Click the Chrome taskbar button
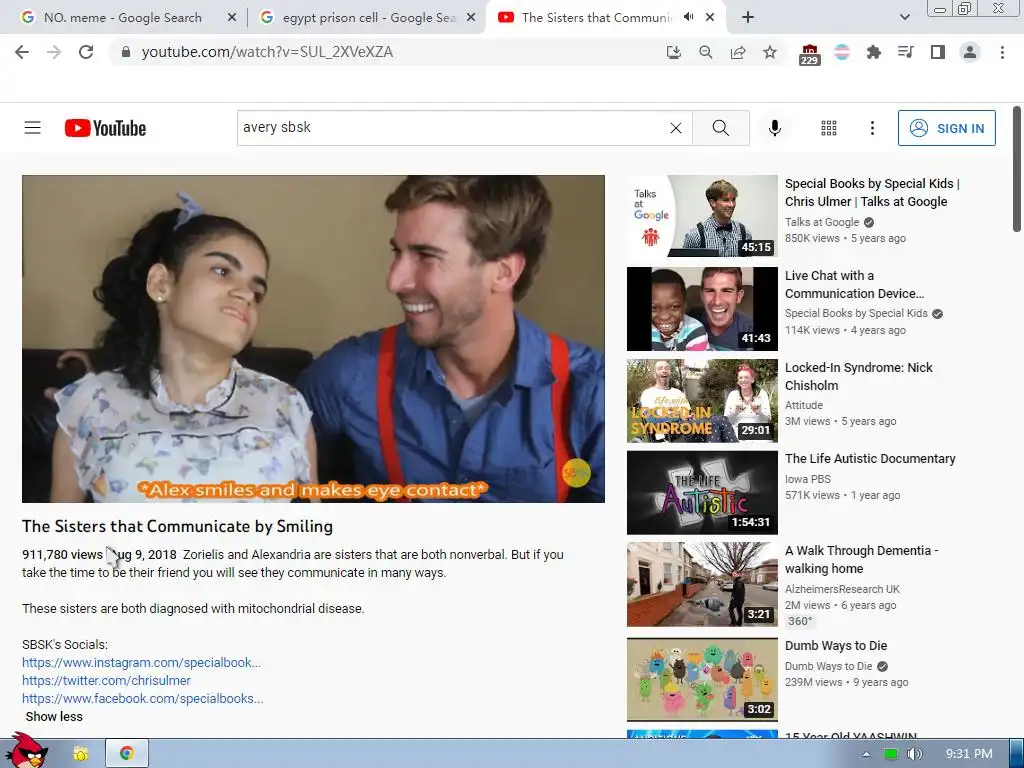Viewport: 1024px width, 768px height. (x=127, y=754)
